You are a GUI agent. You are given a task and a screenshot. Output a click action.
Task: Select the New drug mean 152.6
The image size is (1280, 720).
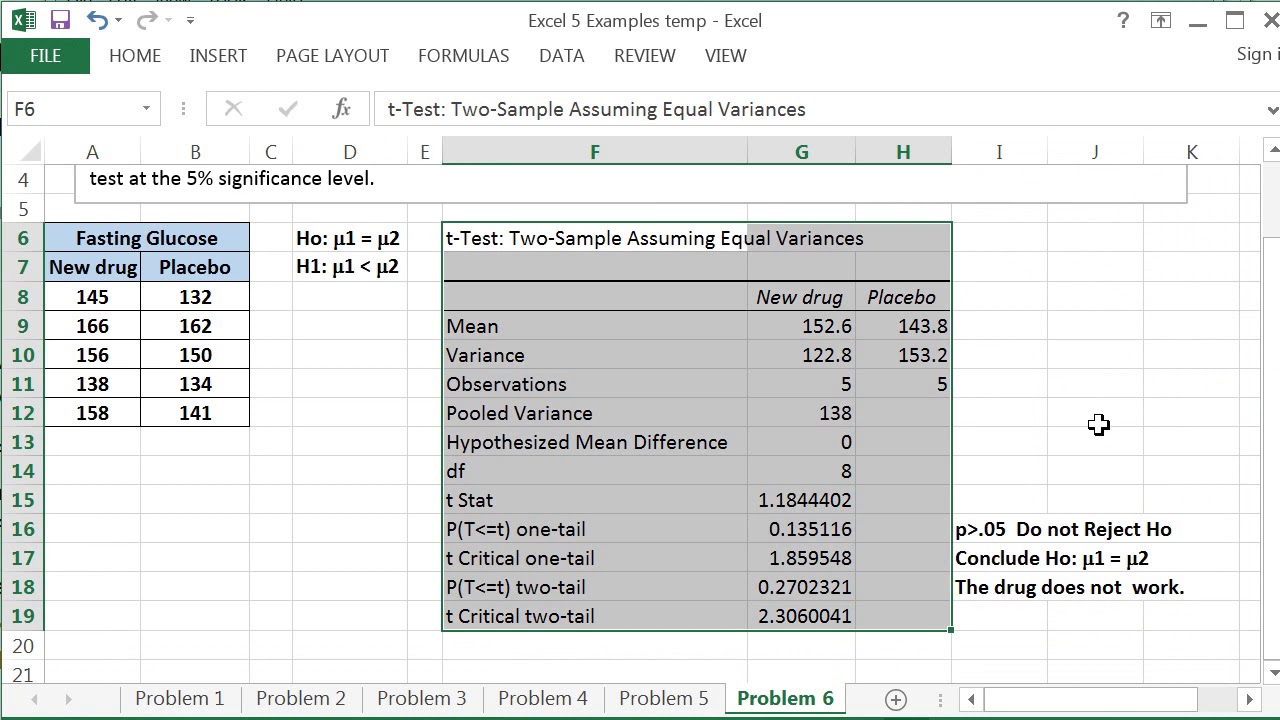[802, 326]
